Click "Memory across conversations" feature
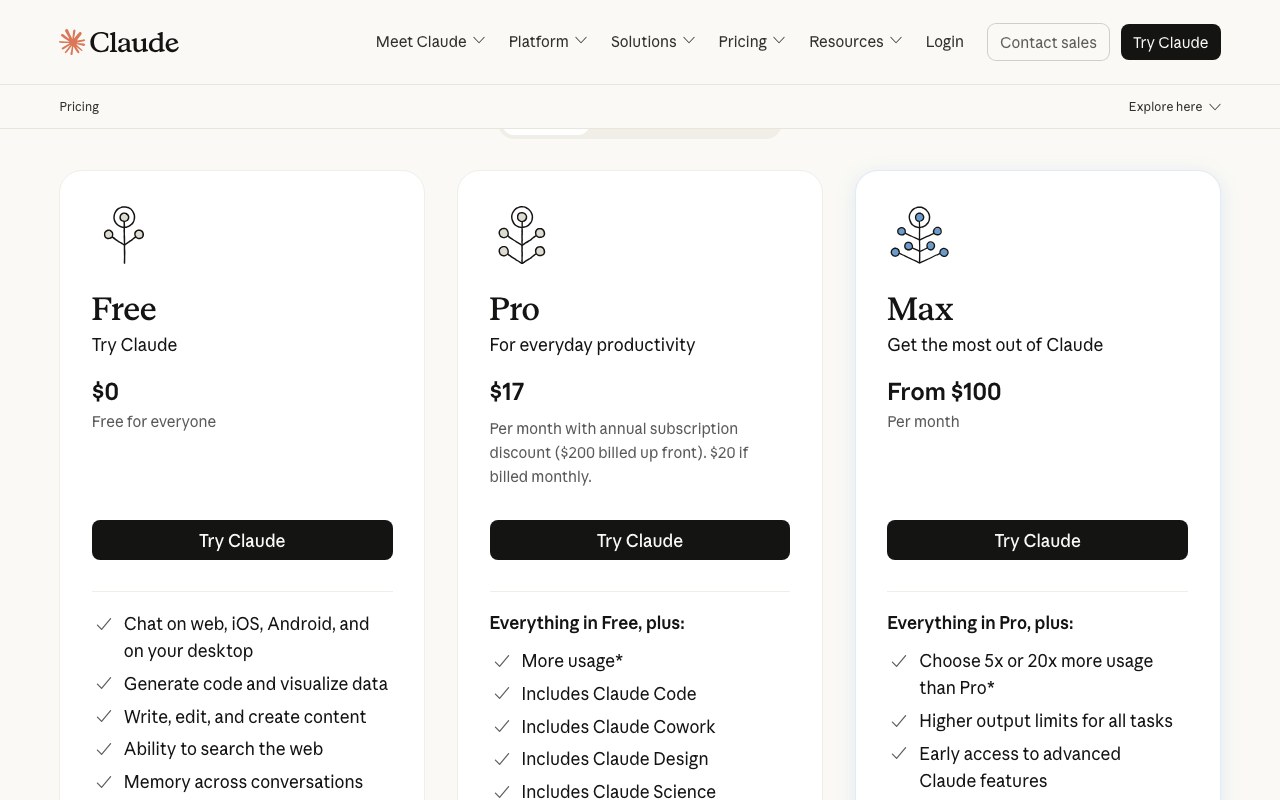Screen dimensions: 1280x800 pyautogui.click(x=243, y=782)
